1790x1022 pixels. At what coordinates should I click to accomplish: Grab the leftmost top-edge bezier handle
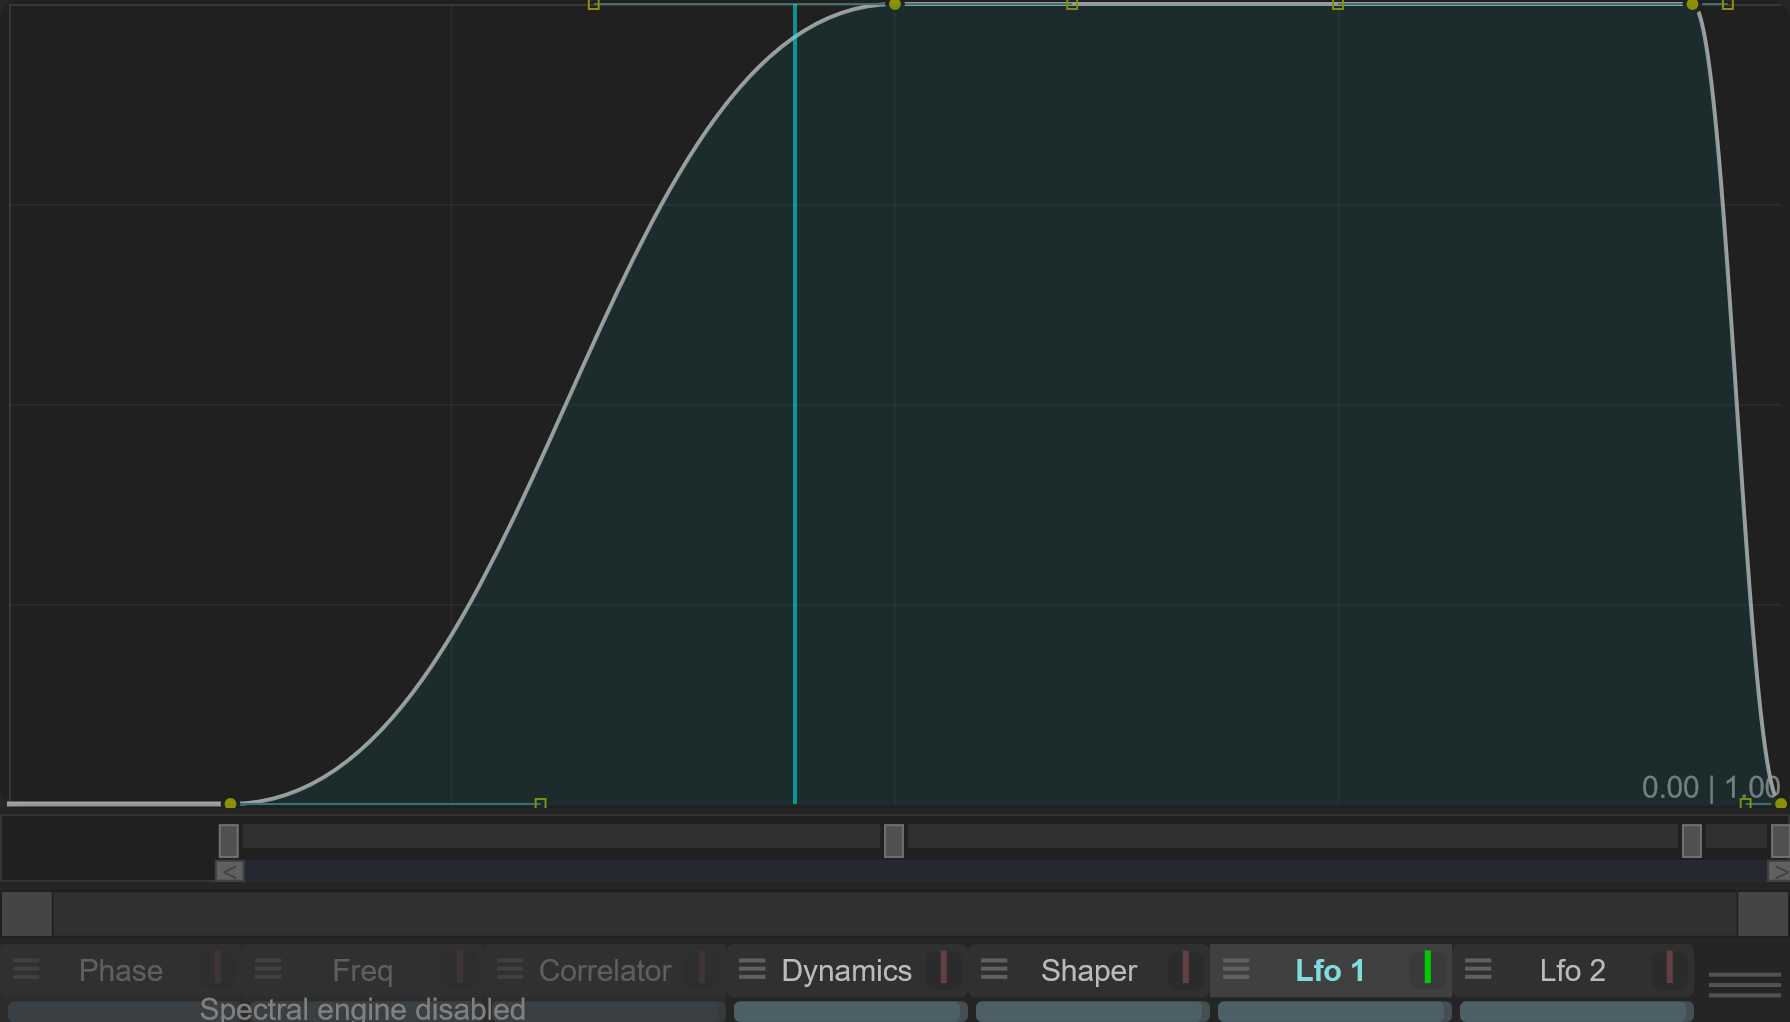click(x=594, y=5)
